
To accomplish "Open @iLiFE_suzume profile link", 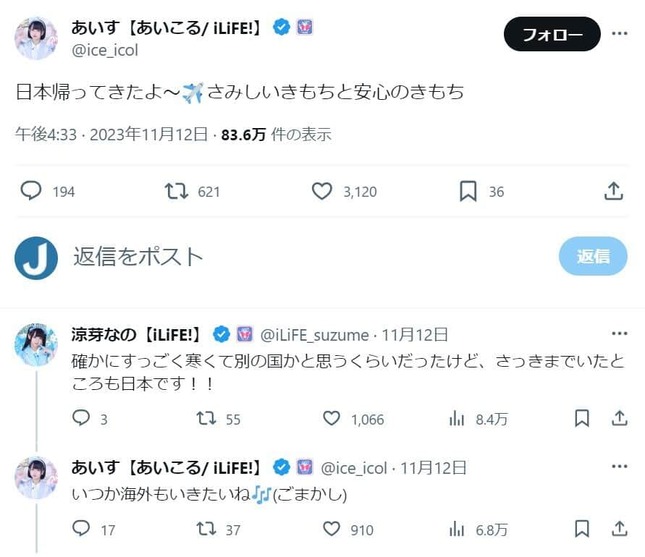I will coord(315,335).
